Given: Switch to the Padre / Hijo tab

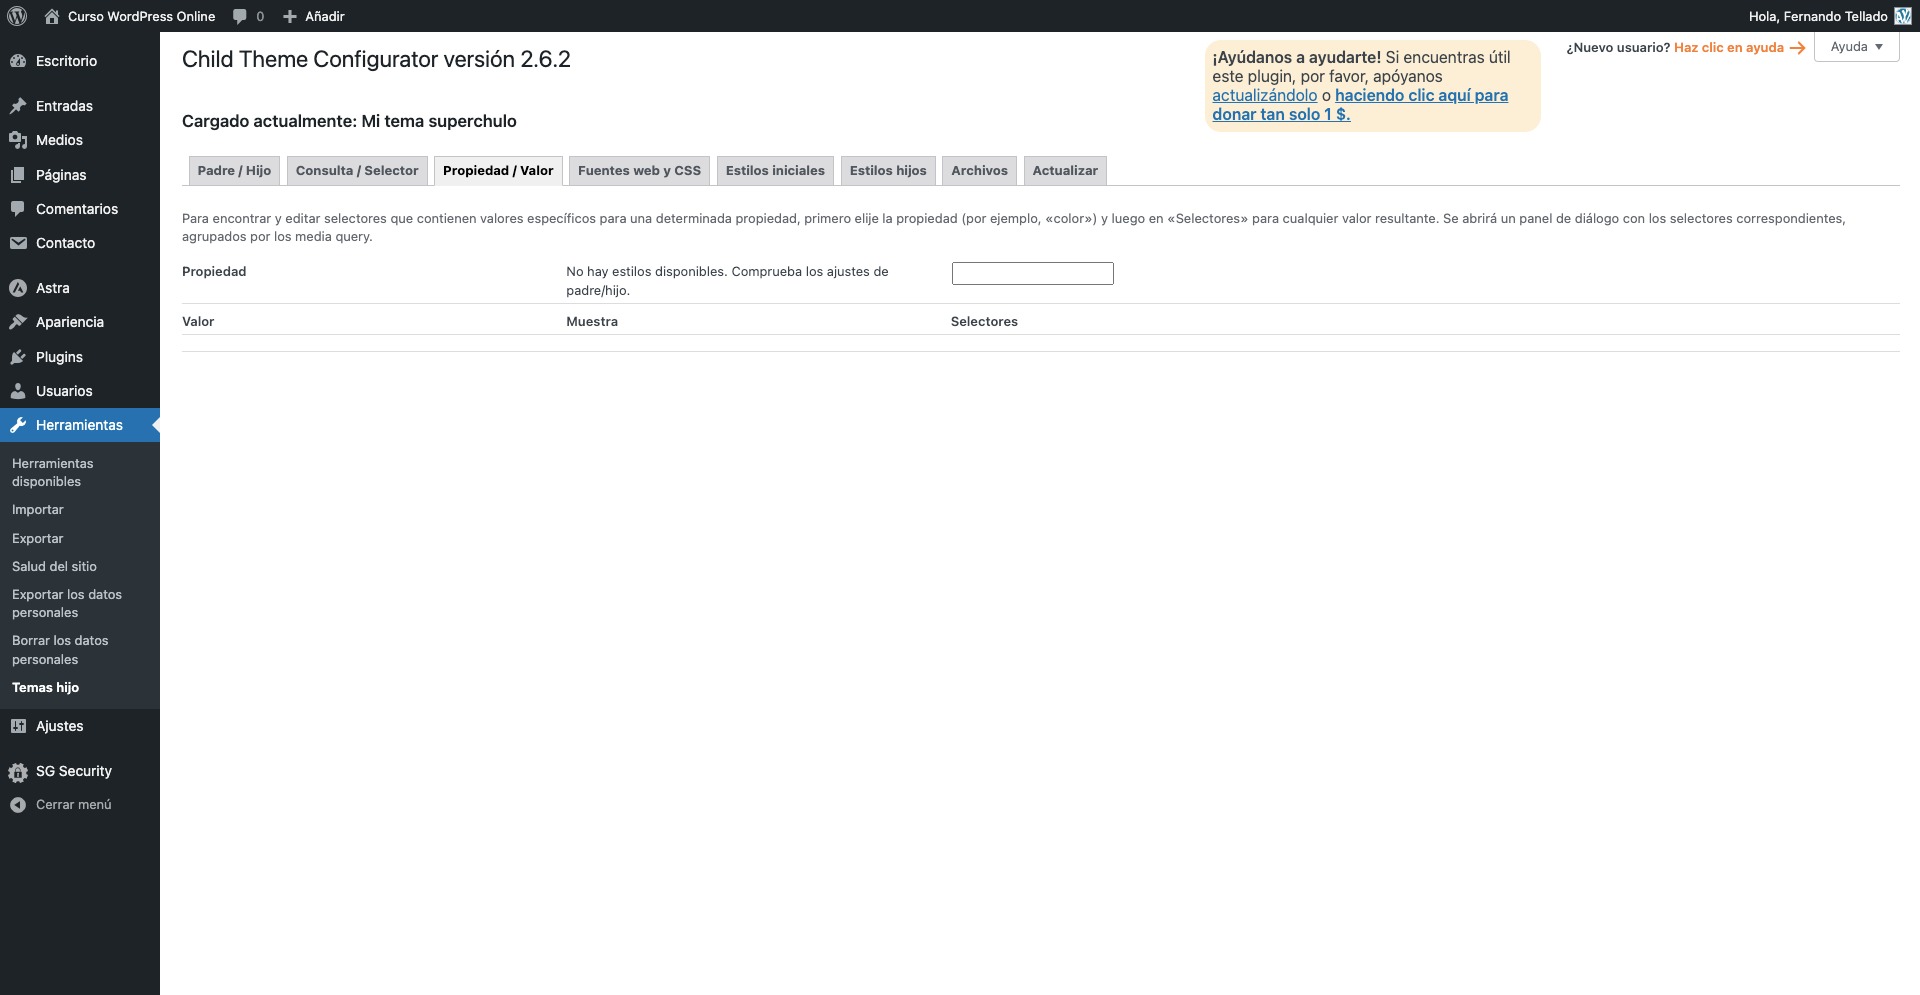Looking at the screenshot, I should coord(234,171).
